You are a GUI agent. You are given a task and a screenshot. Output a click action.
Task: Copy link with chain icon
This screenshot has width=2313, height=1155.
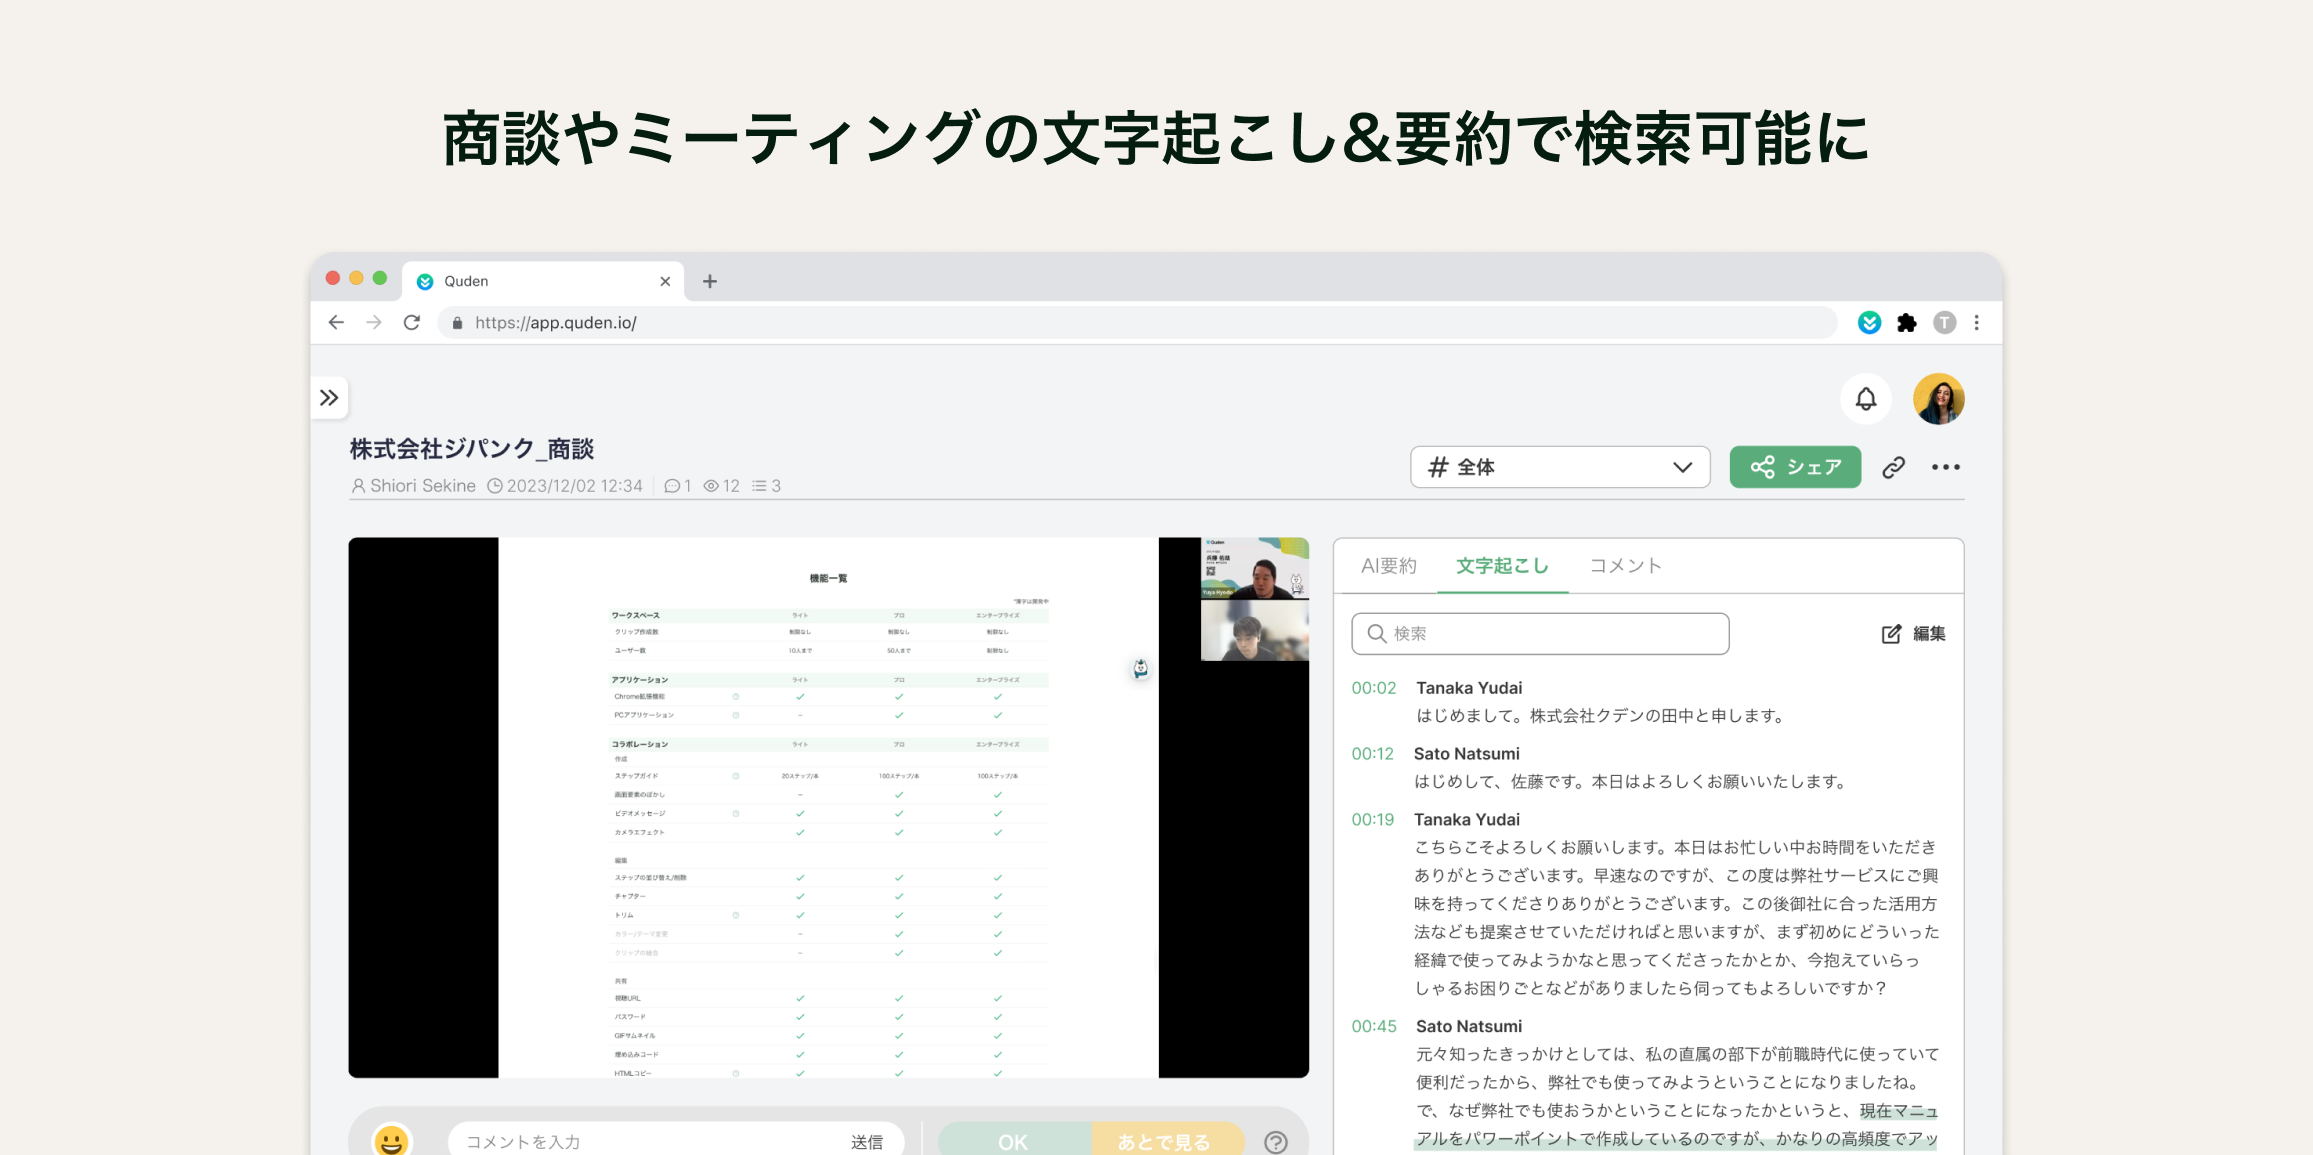(x=1893, y=467)
